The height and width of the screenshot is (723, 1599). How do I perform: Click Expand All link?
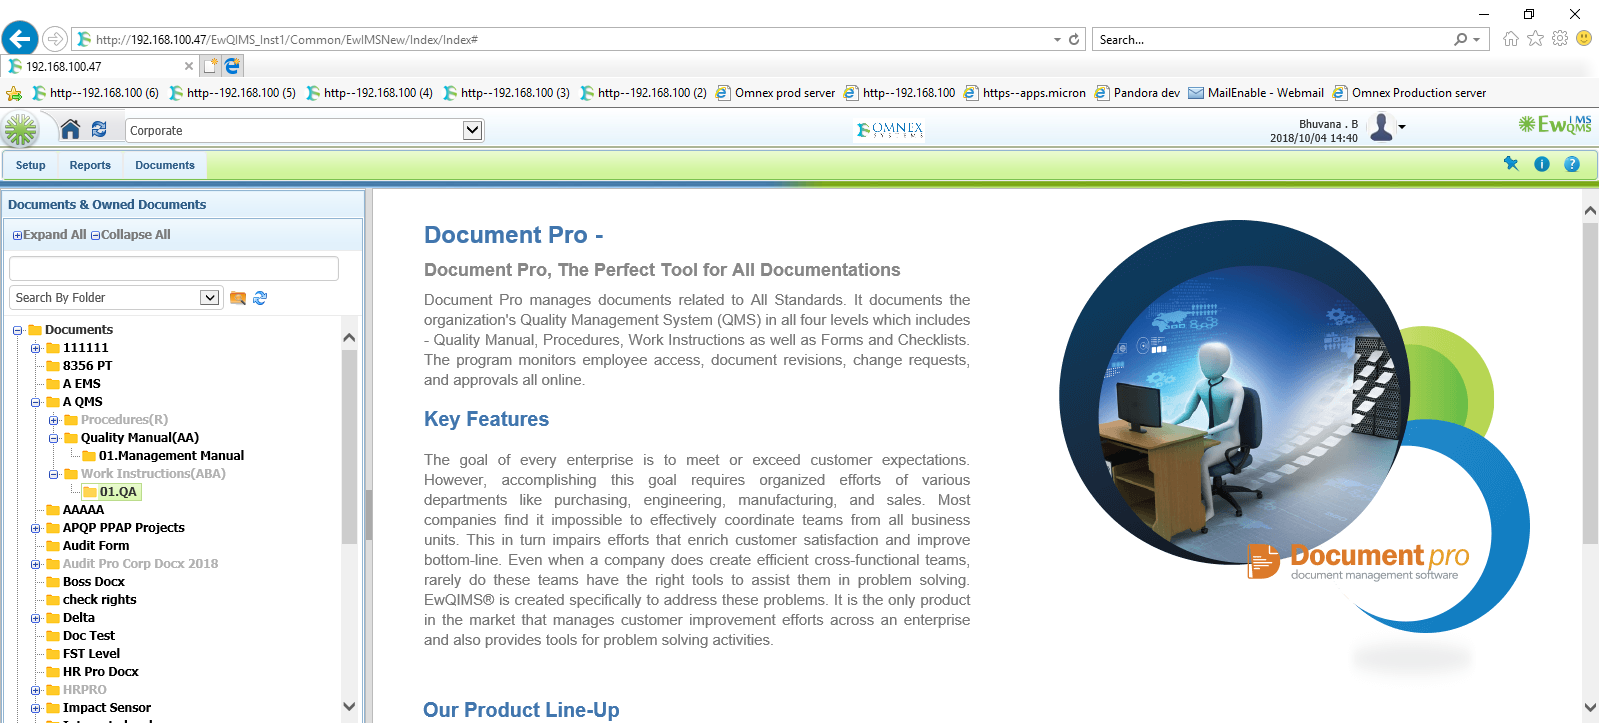click(x=49, y=235)
